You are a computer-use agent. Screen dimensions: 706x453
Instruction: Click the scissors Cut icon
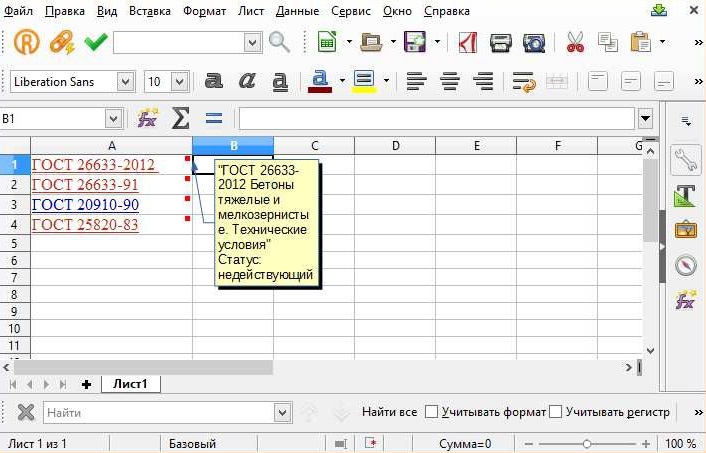point(575,42)
